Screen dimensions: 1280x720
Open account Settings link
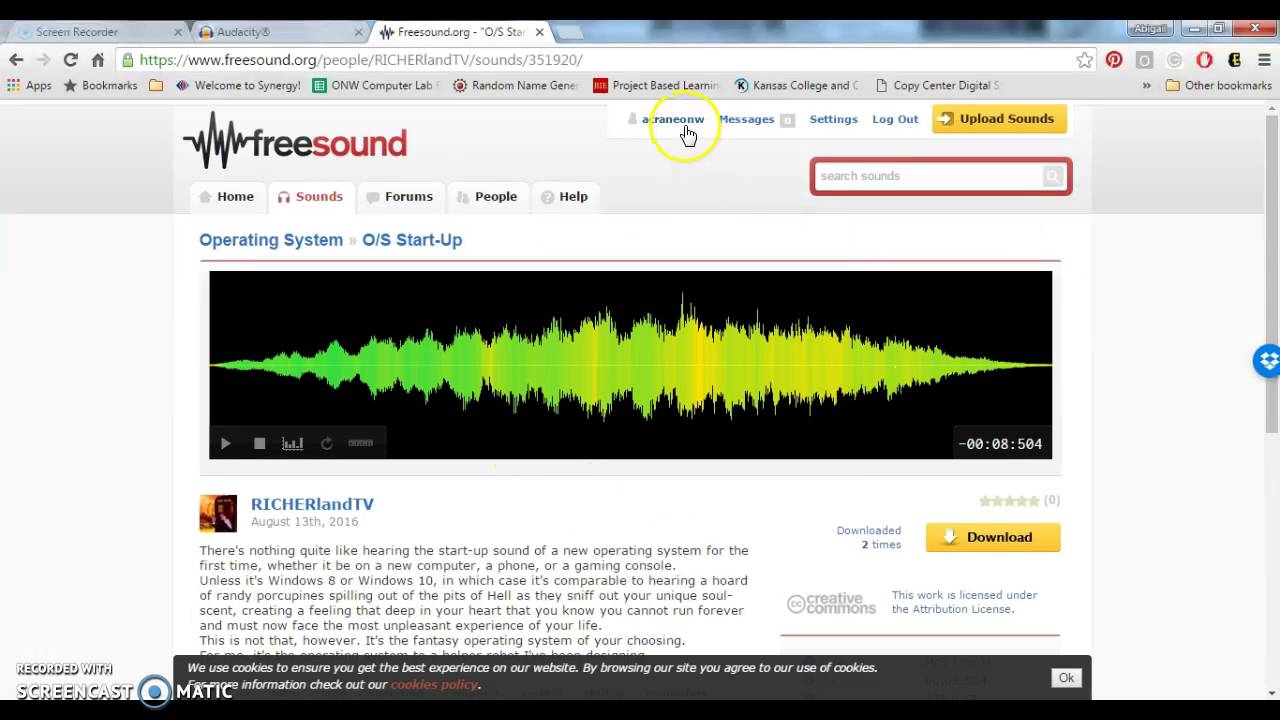click(x=833, y=119)
